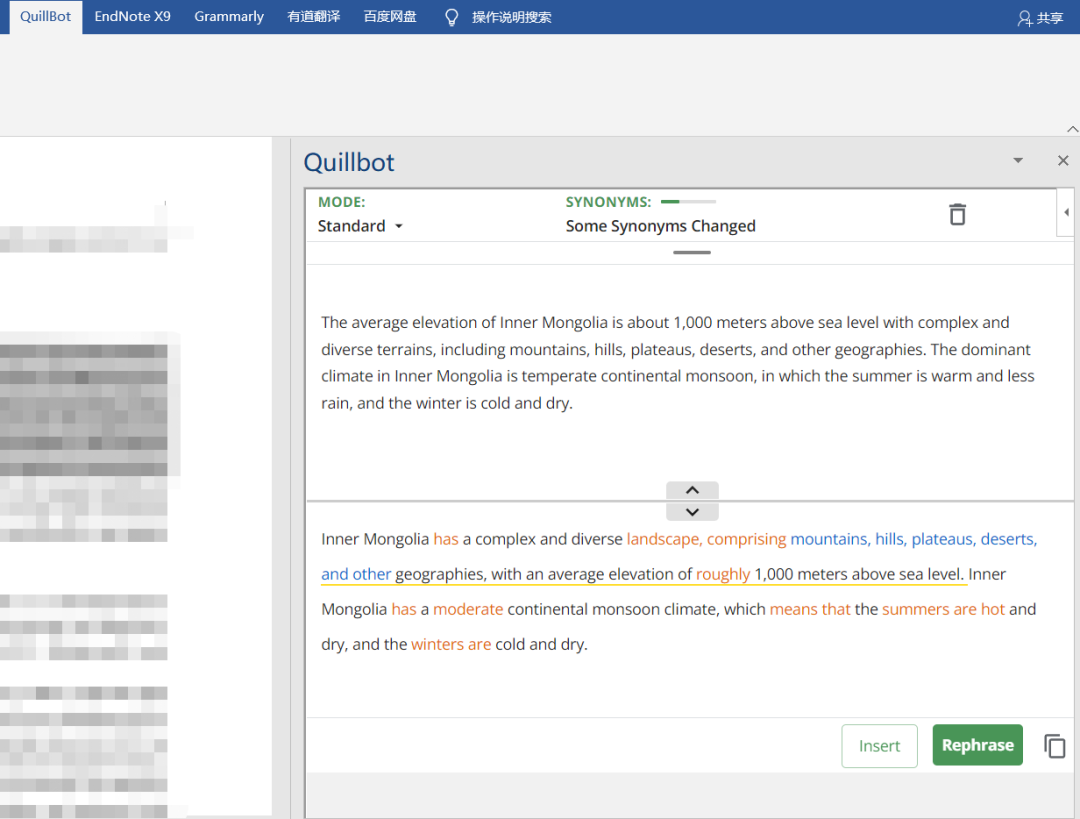
Task: Open the Standard mode dropdown
Action: click(360, 226)
